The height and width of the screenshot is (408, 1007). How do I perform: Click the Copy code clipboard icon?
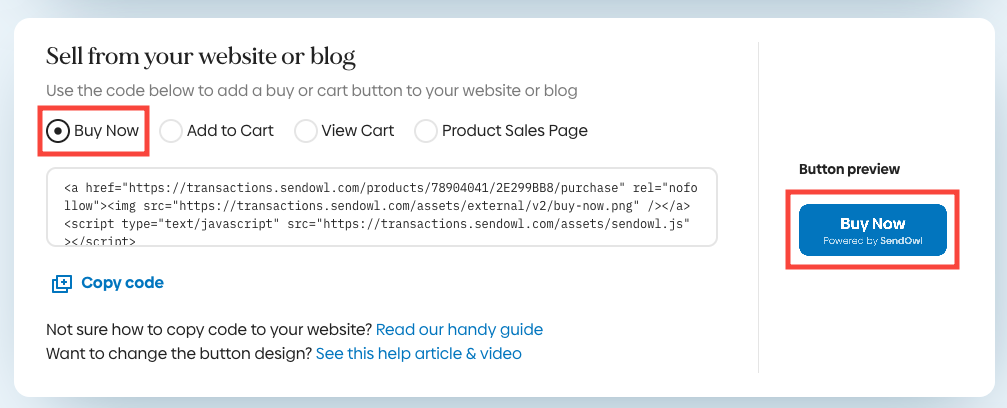pos(62,283)
